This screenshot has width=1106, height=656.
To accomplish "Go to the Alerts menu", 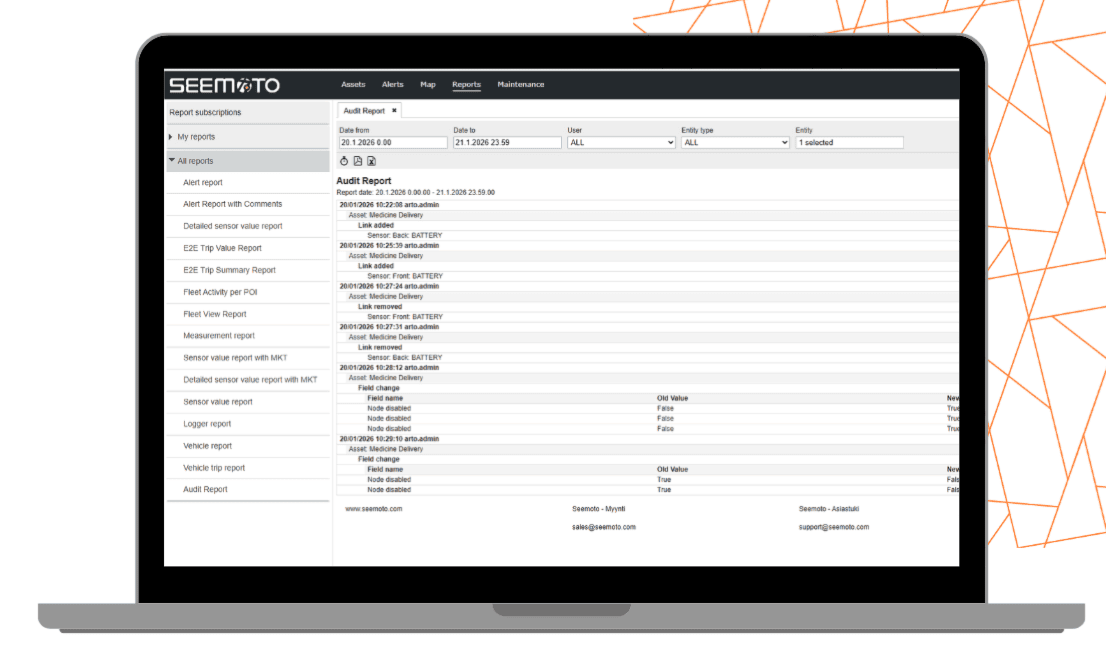I will (x=393, y=85).
